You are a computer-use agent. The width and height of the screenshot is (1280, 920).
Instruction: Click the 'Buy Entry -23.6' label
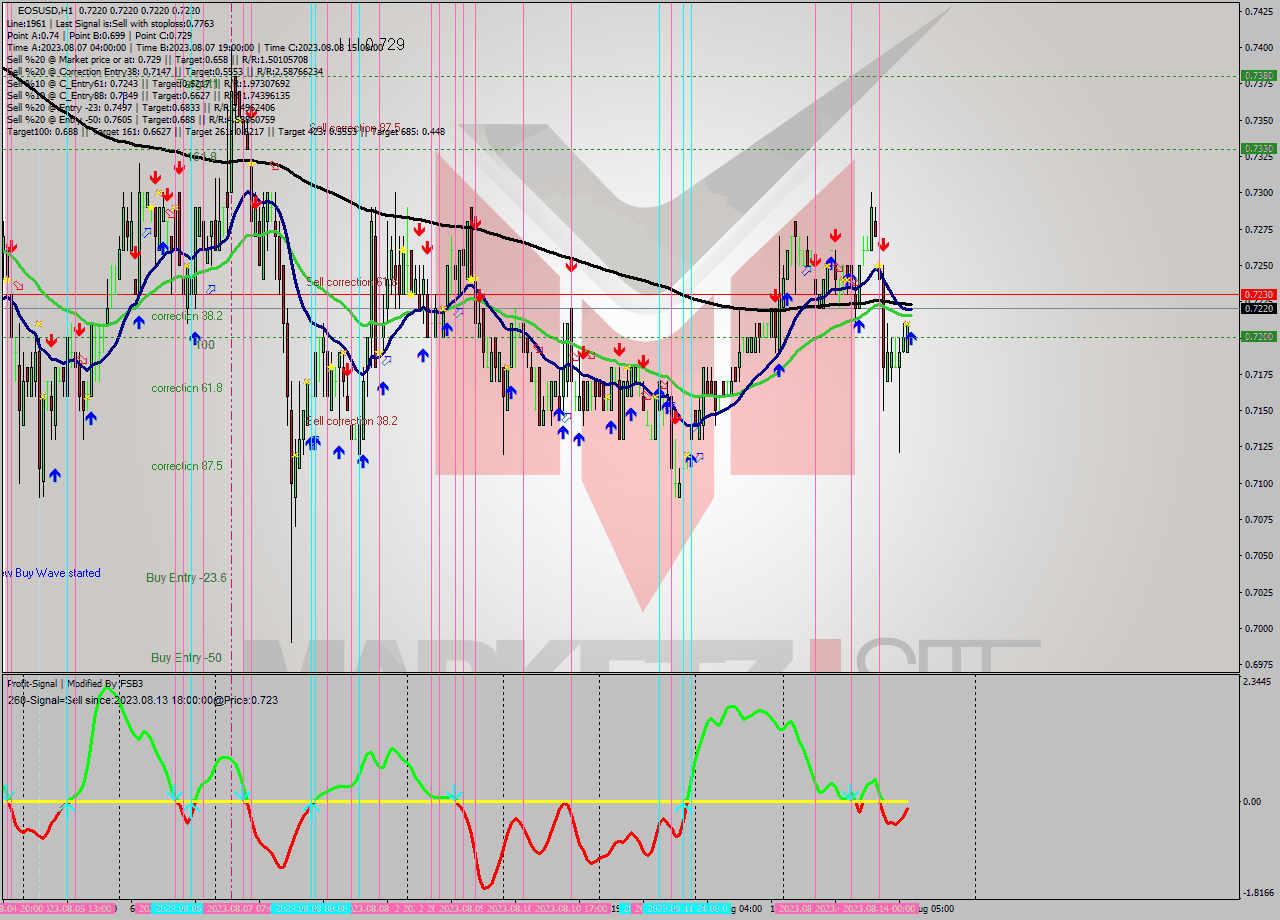[186, 578]
